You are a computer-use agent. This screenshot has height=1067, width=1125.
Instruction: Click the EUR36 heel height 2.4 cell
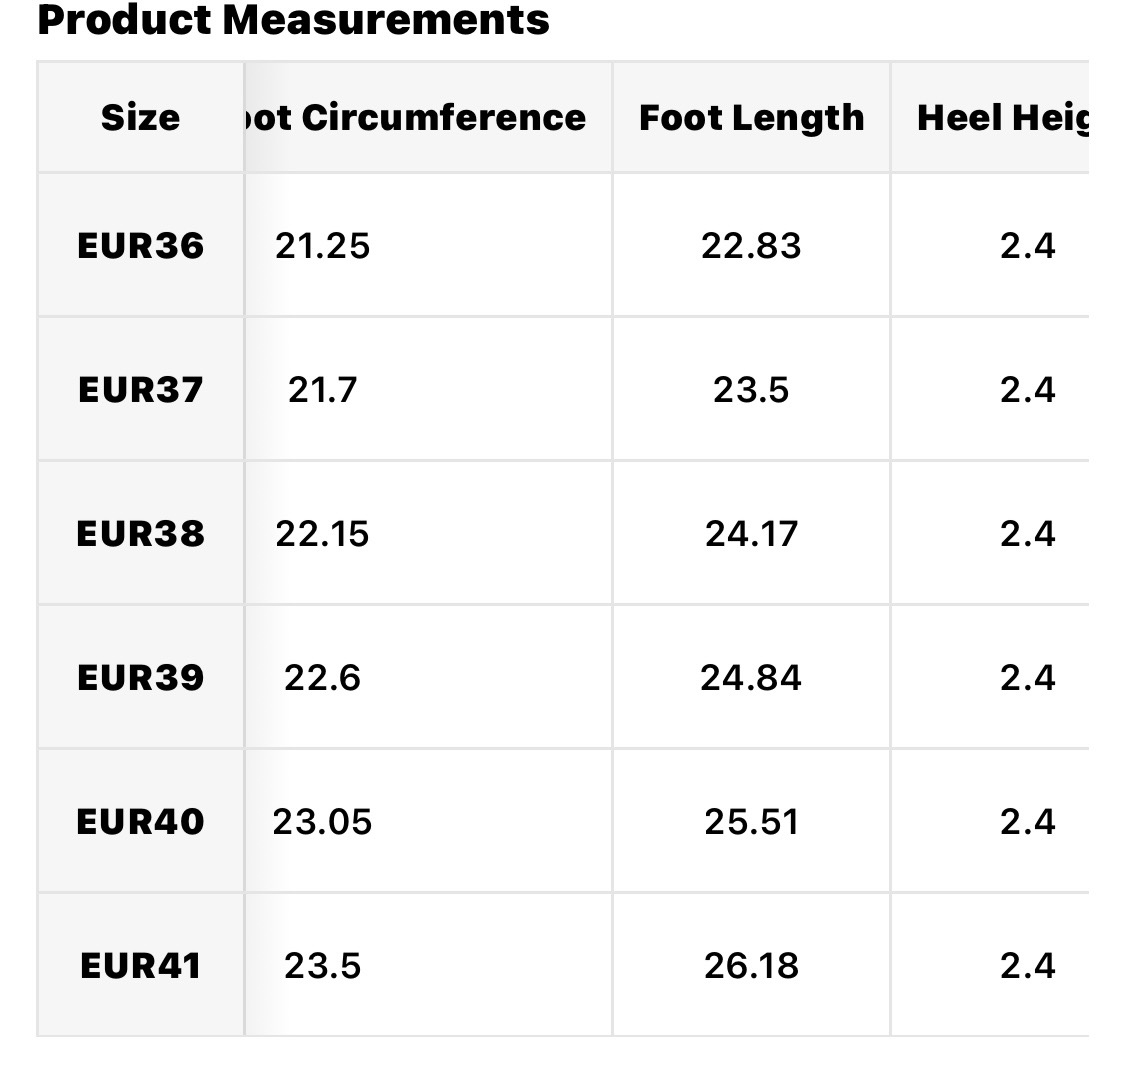tap(1027, 246)
